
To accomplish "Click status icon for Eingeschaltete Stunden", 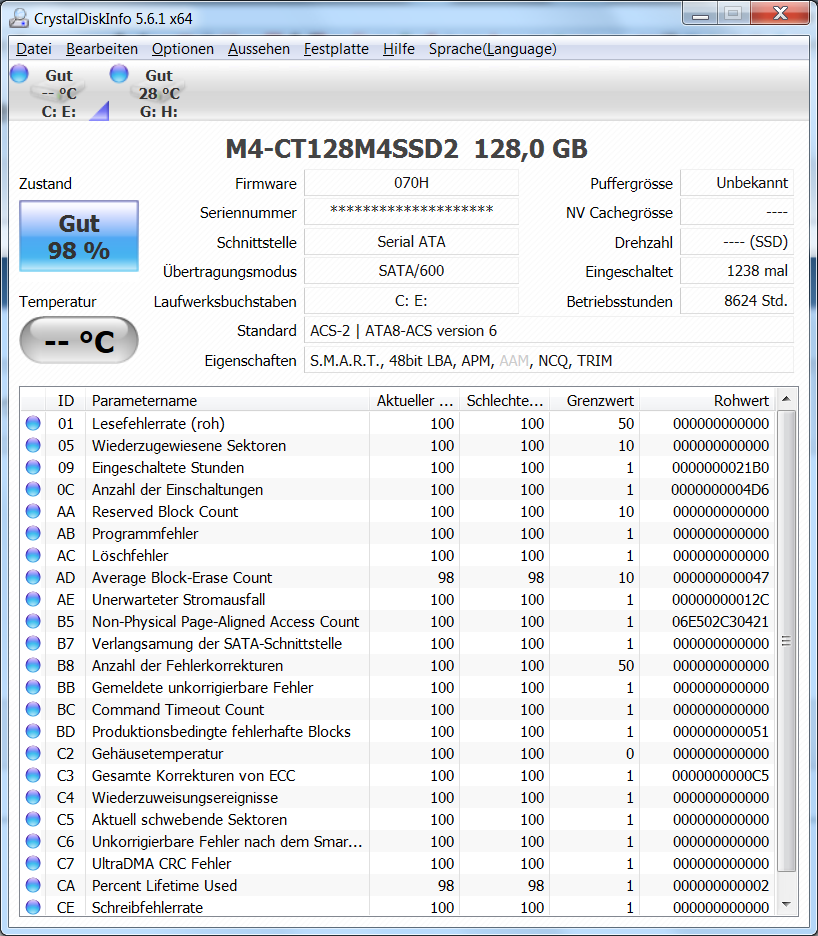I will coord(33,467).
